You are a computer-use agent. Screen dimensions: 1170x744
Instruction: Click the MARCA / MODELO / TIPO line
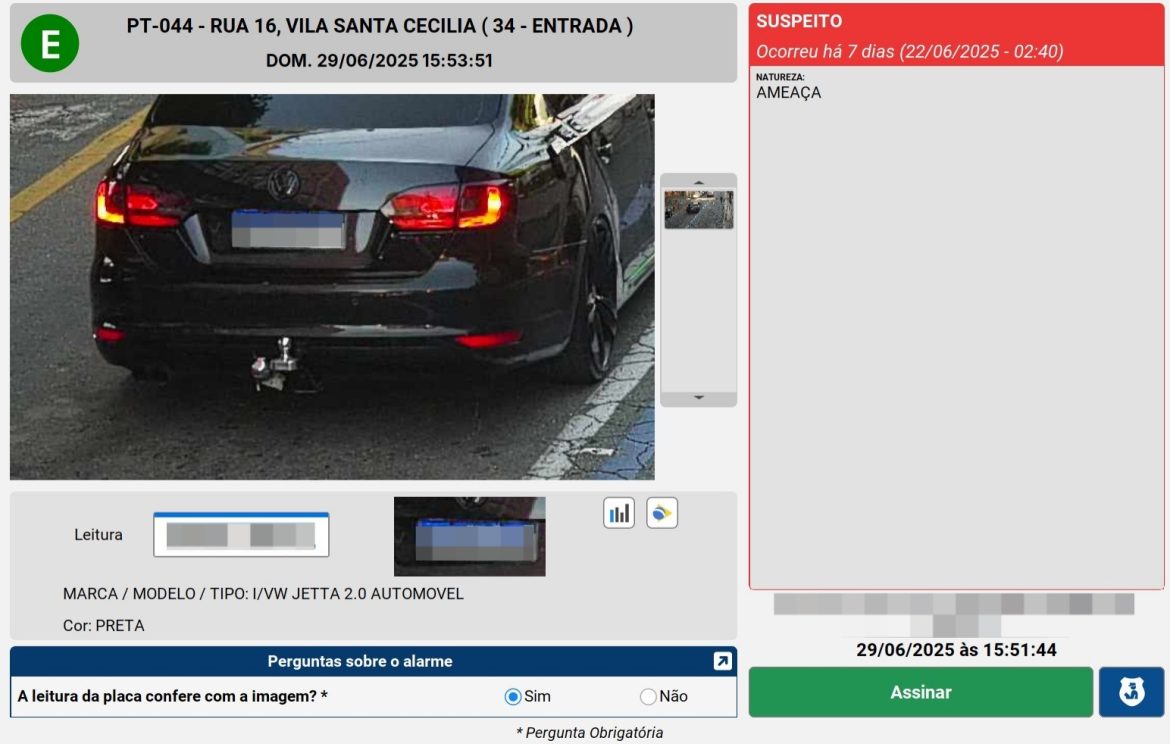tap(263, 594)
